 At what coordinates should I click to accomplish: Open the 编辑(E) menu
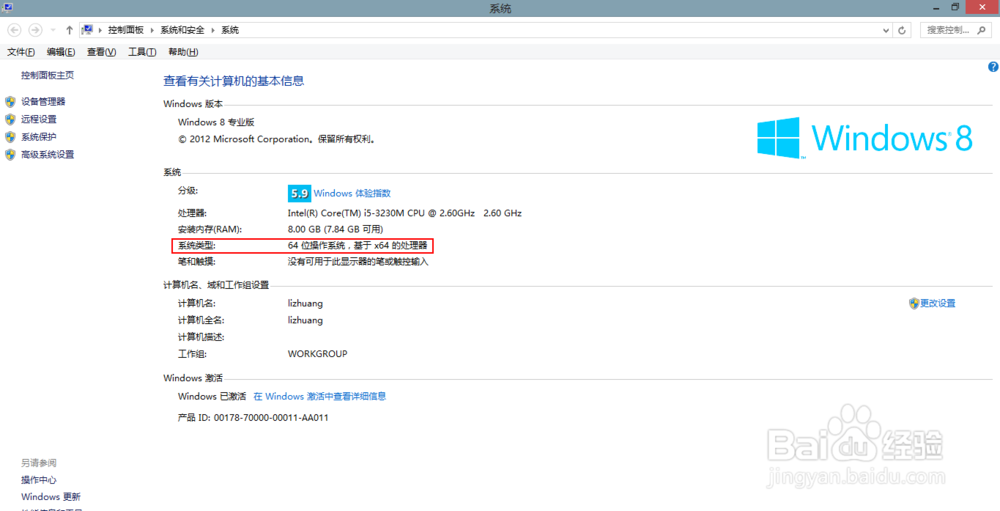coord(61,52)
